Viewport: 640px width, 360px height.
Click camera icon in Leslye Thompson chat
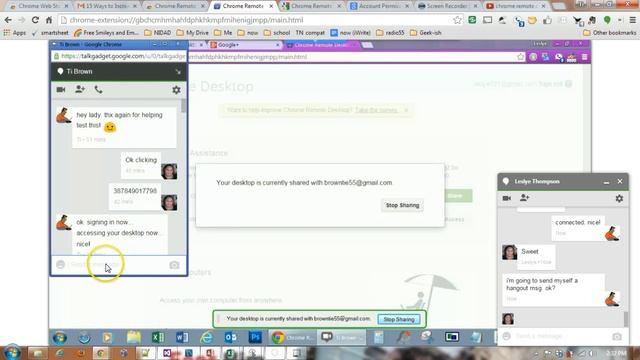[617, 336]
